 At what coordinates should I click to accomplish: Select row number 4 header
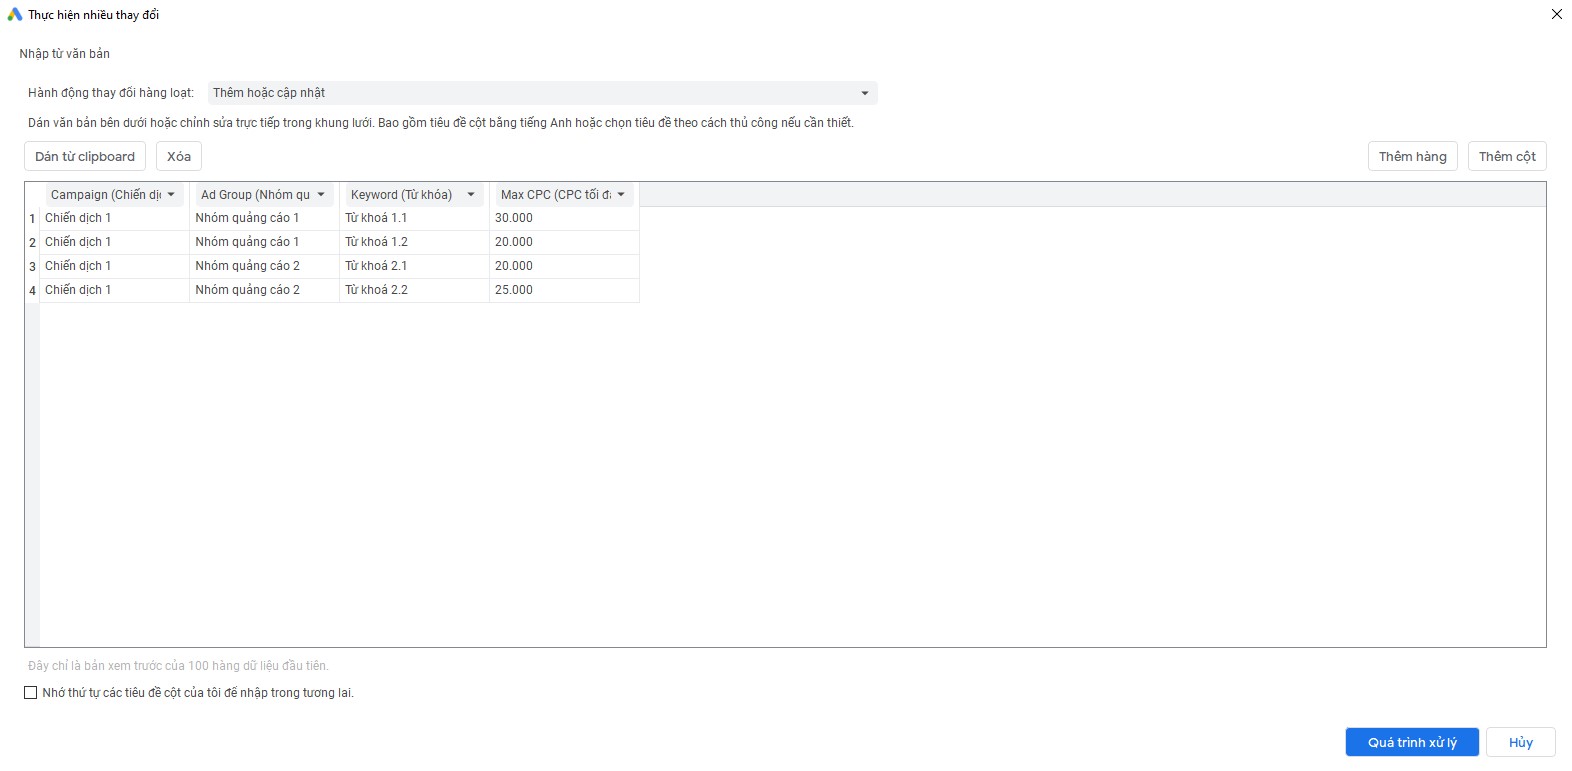coord(32,290)
